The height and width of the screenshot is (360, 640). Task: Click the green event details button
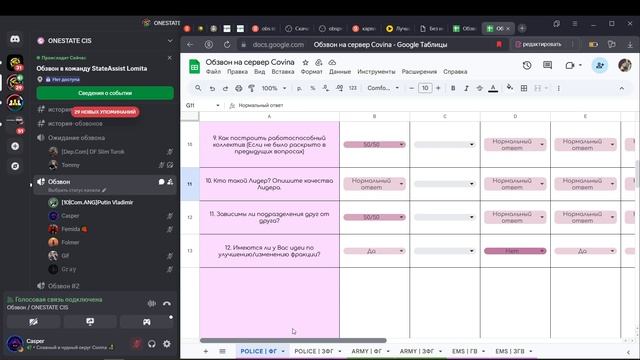coord(105,93)
